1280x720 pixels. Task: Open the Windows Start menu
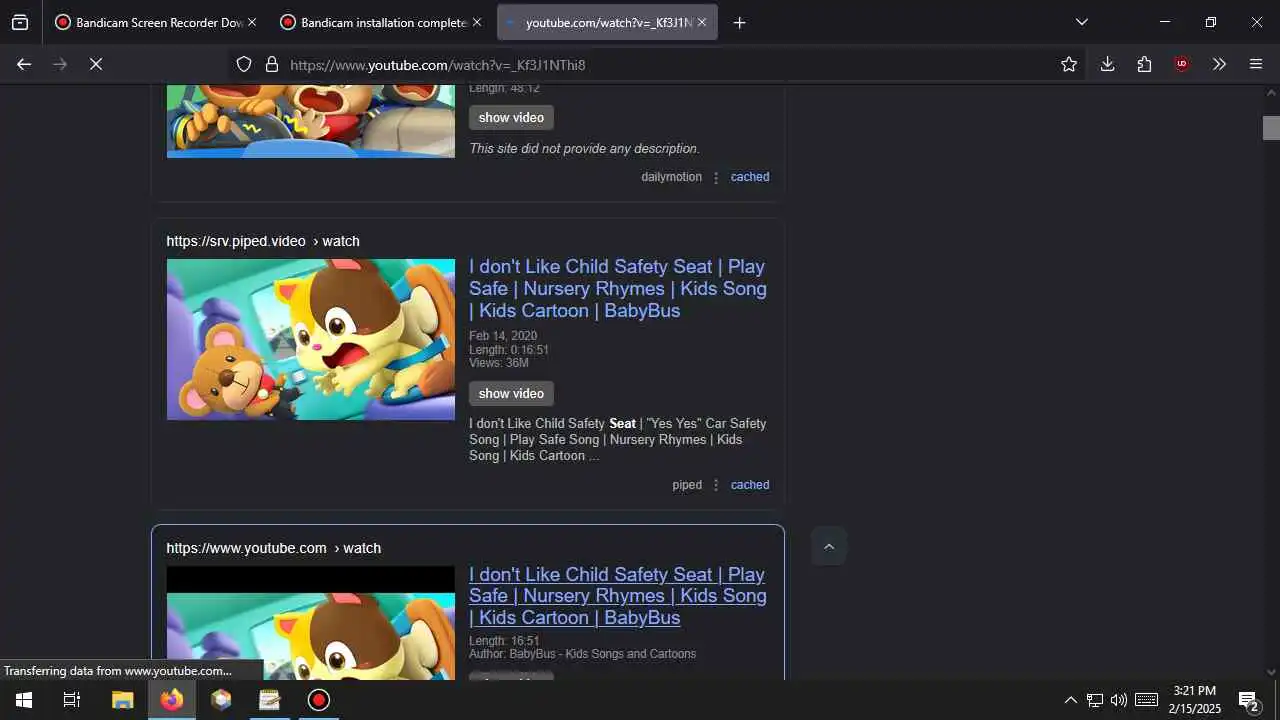[24, 700]
